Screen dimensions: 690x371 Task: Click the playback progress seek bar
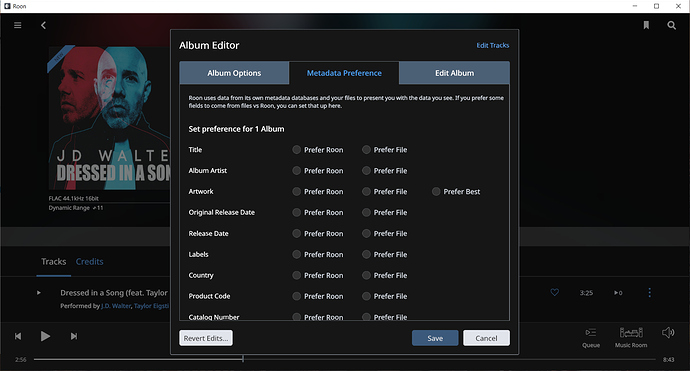[x=345, y=359]
